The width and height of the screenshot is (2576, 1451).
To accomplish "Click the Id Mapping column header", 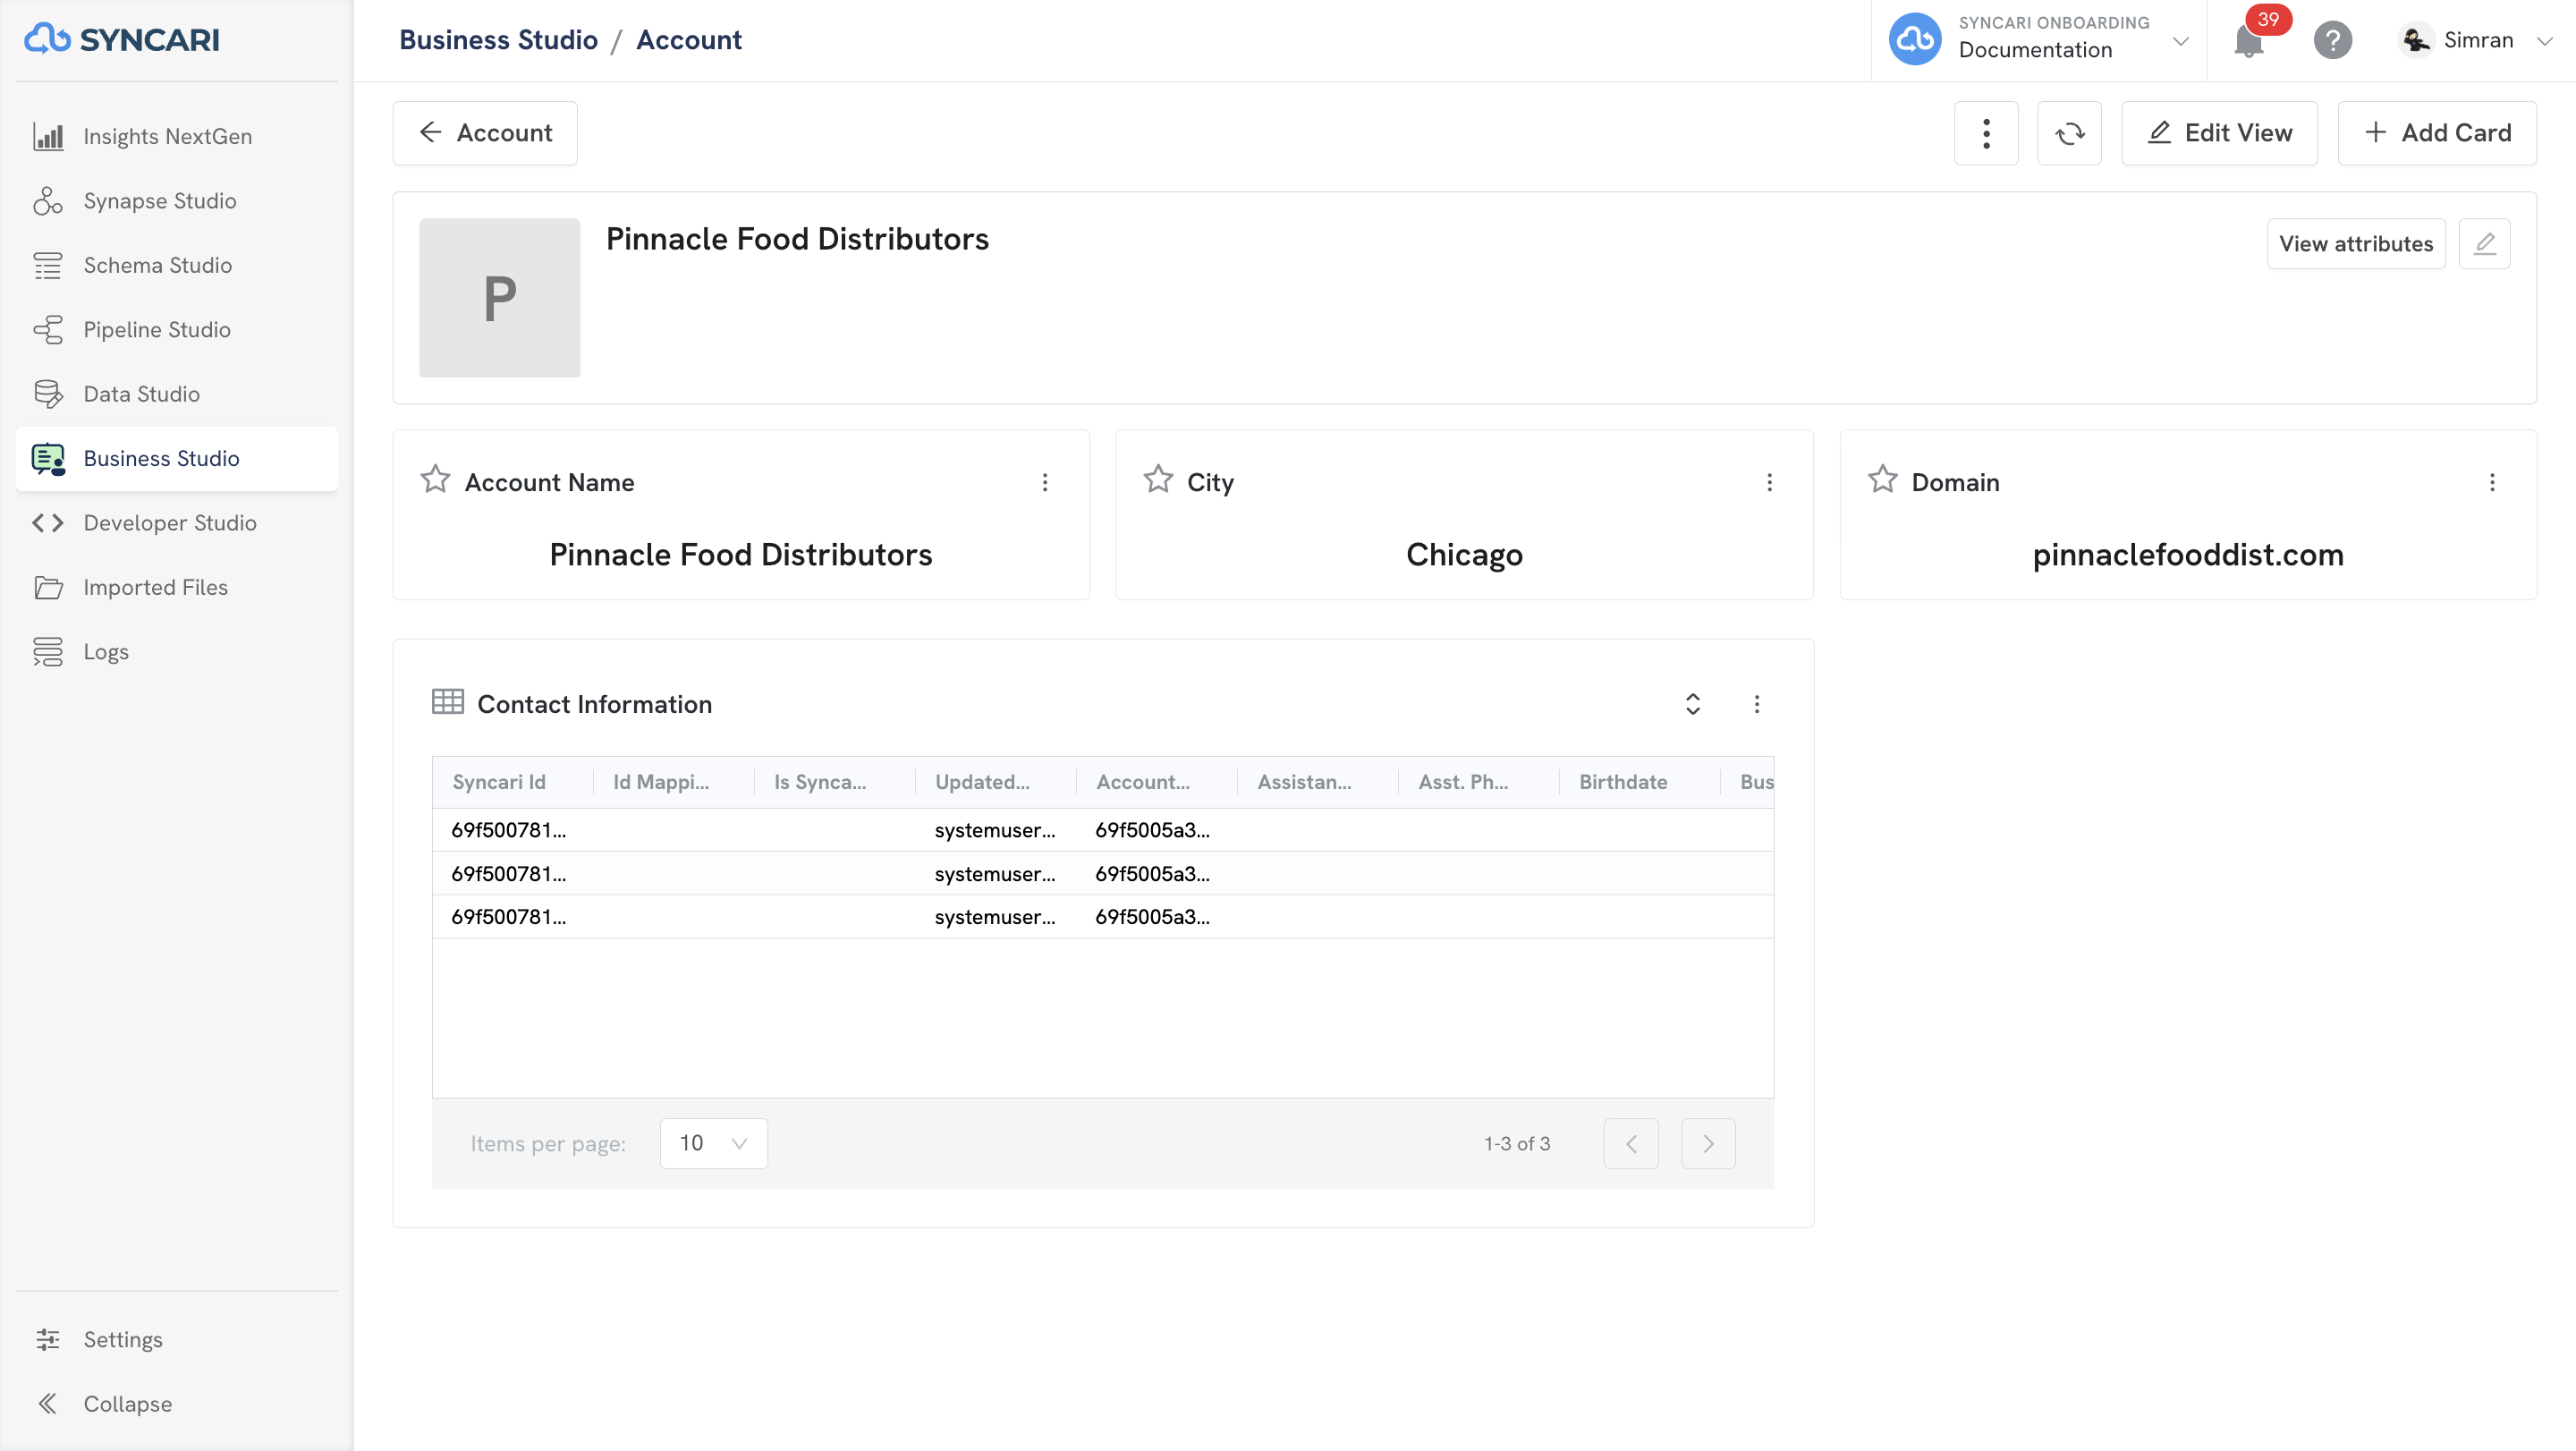I will pos(674,782).
